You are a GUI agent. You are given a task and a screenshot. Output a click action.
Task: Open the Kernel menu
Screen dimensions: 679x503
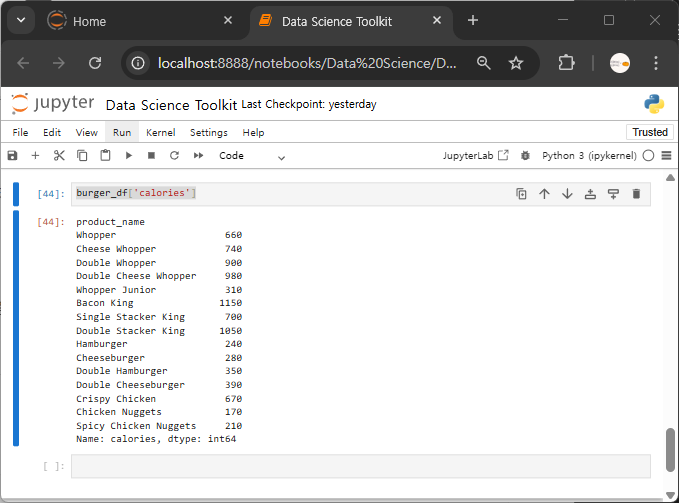click(161, 132)
